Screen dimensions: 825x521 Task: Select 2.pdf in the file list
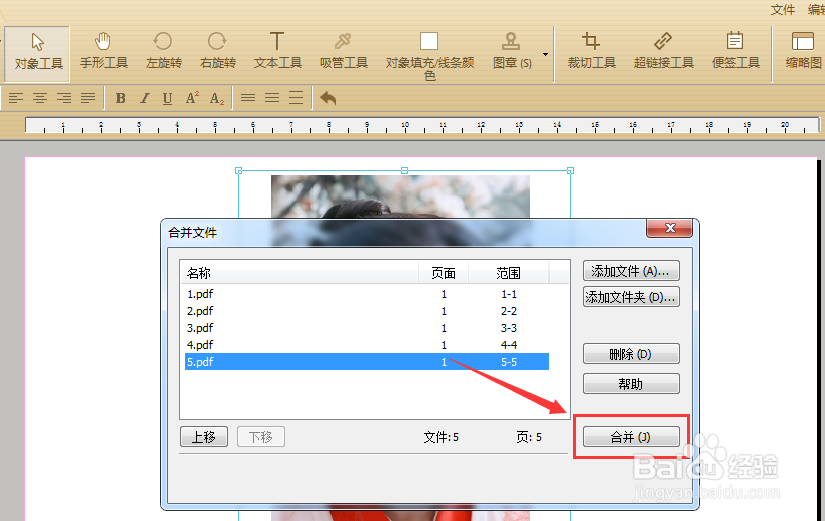[x=367, y=311]
